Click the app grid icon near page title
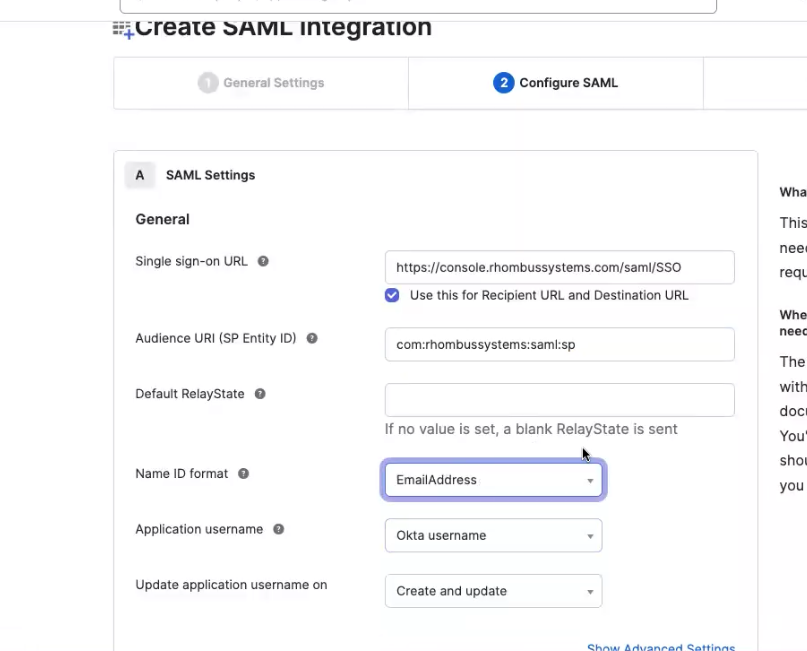Screen dimensions: 807x651 [123, 30]
